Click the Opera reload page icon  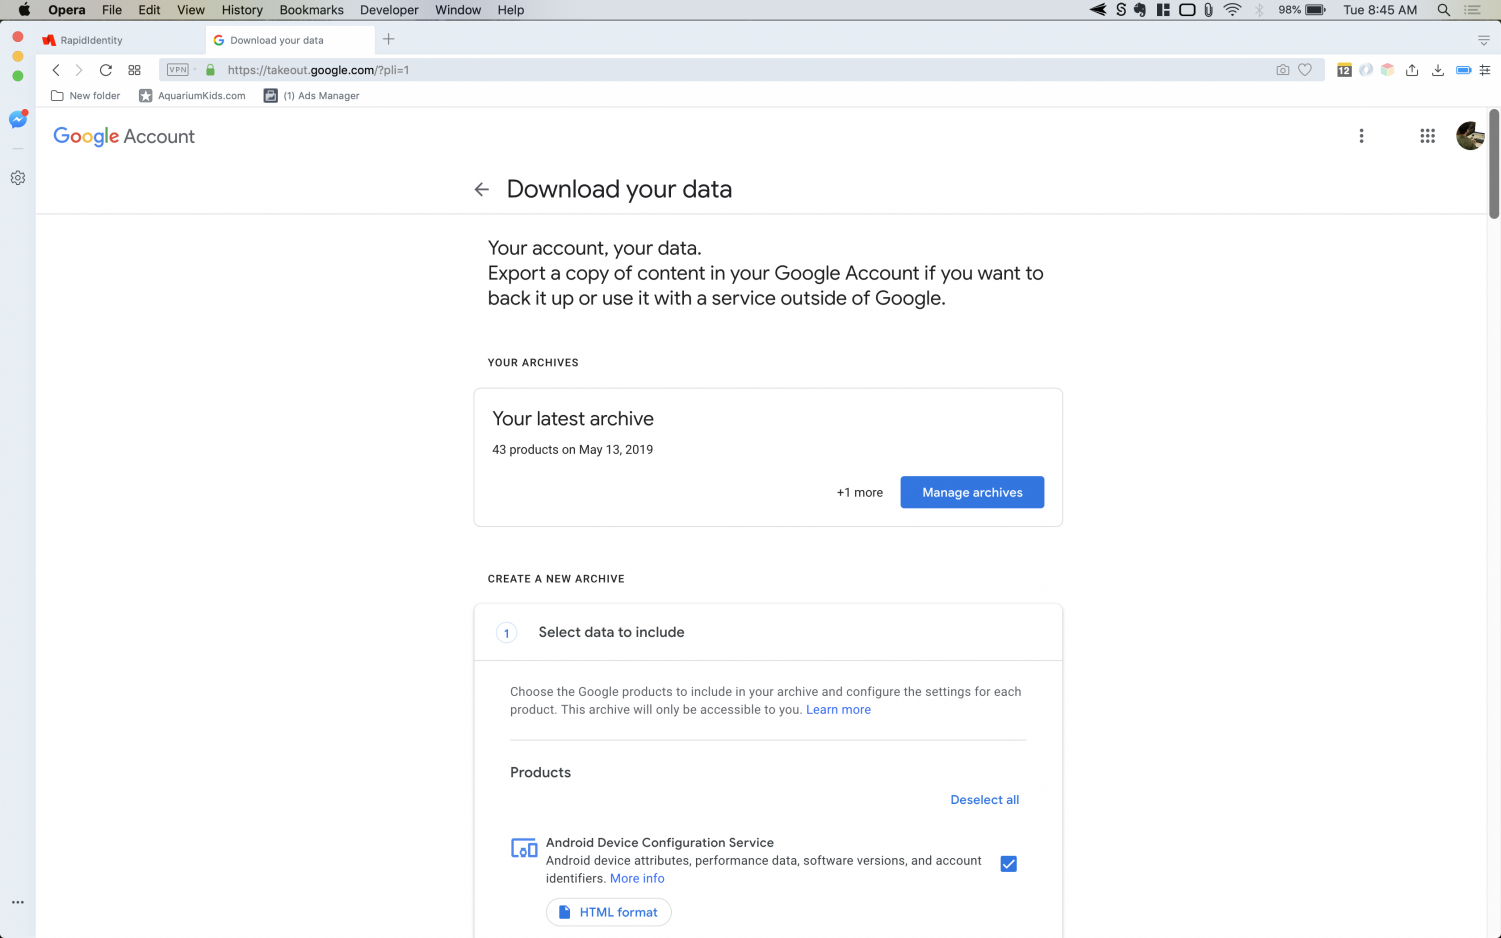(105, 70)
